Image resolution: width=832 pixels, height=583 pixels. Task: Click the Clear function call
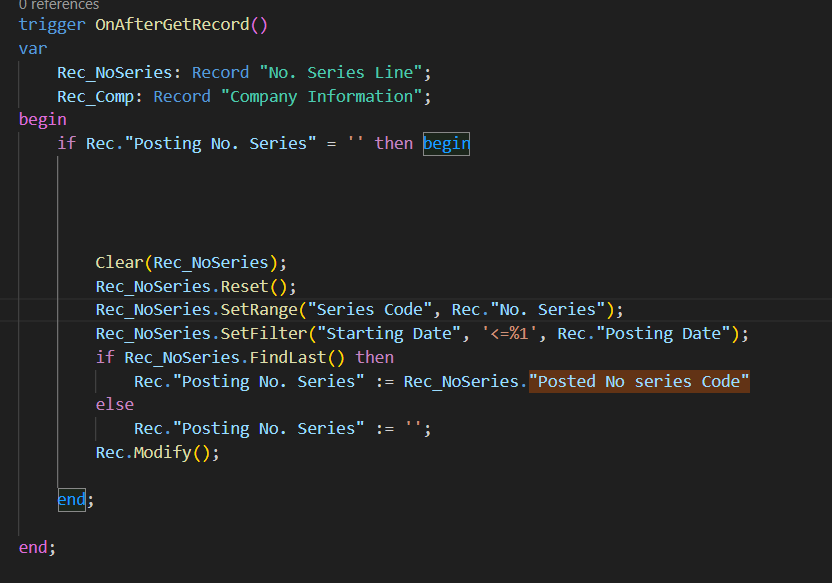pyautogui.click(x=119, y=263)
